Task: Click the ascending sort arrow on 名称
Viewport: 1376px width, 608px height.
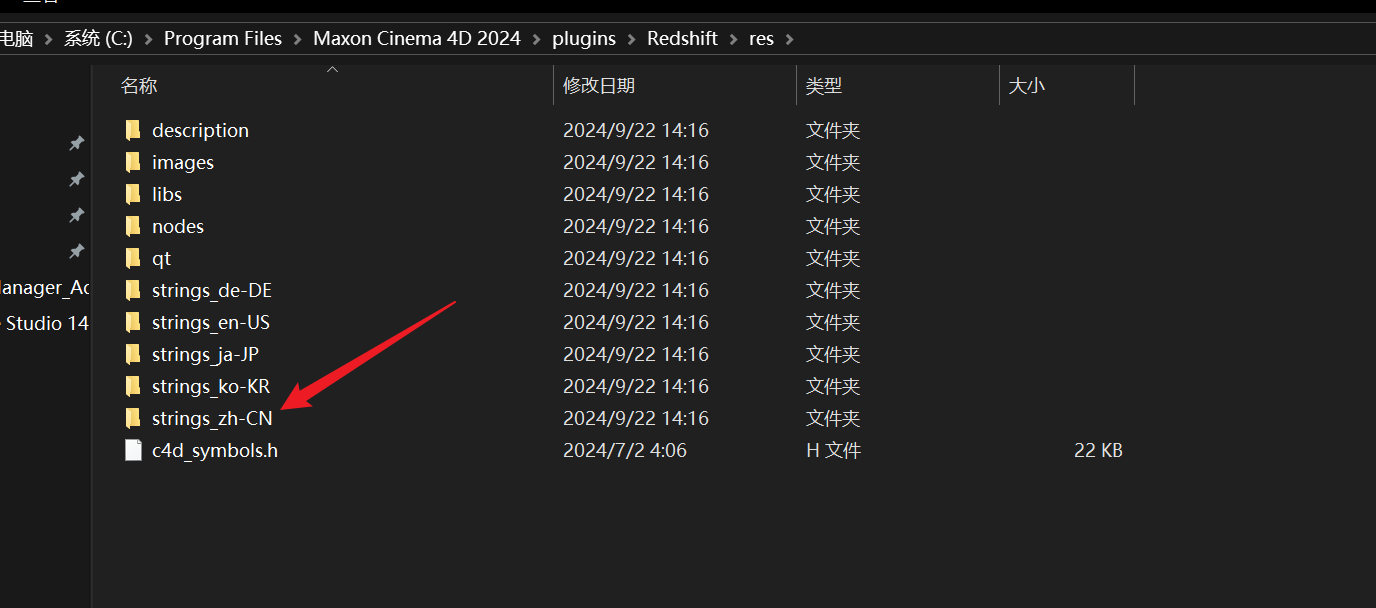Action: [x=332, y=70]
